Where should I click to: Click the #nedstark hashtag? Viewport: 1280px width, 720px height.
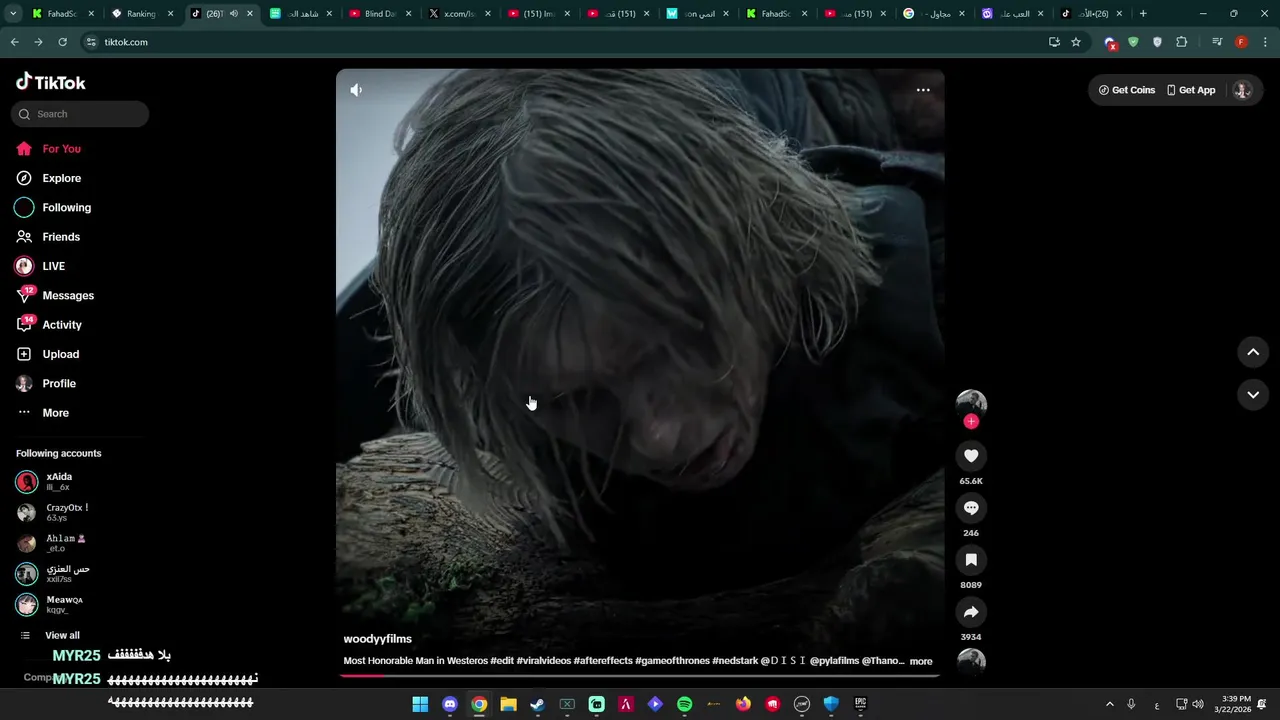735,661
